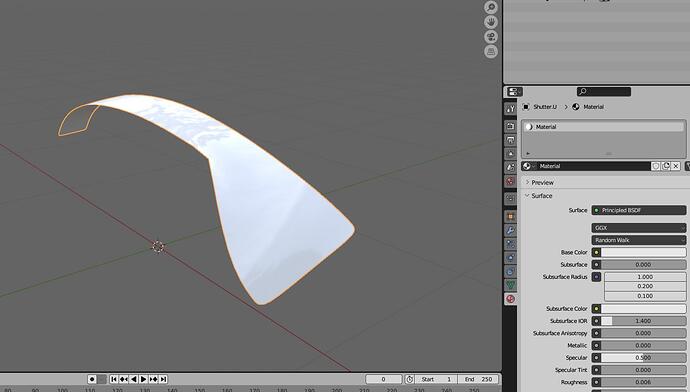Click the Base Color swatch
690x392 pixels.
point(643,253)
